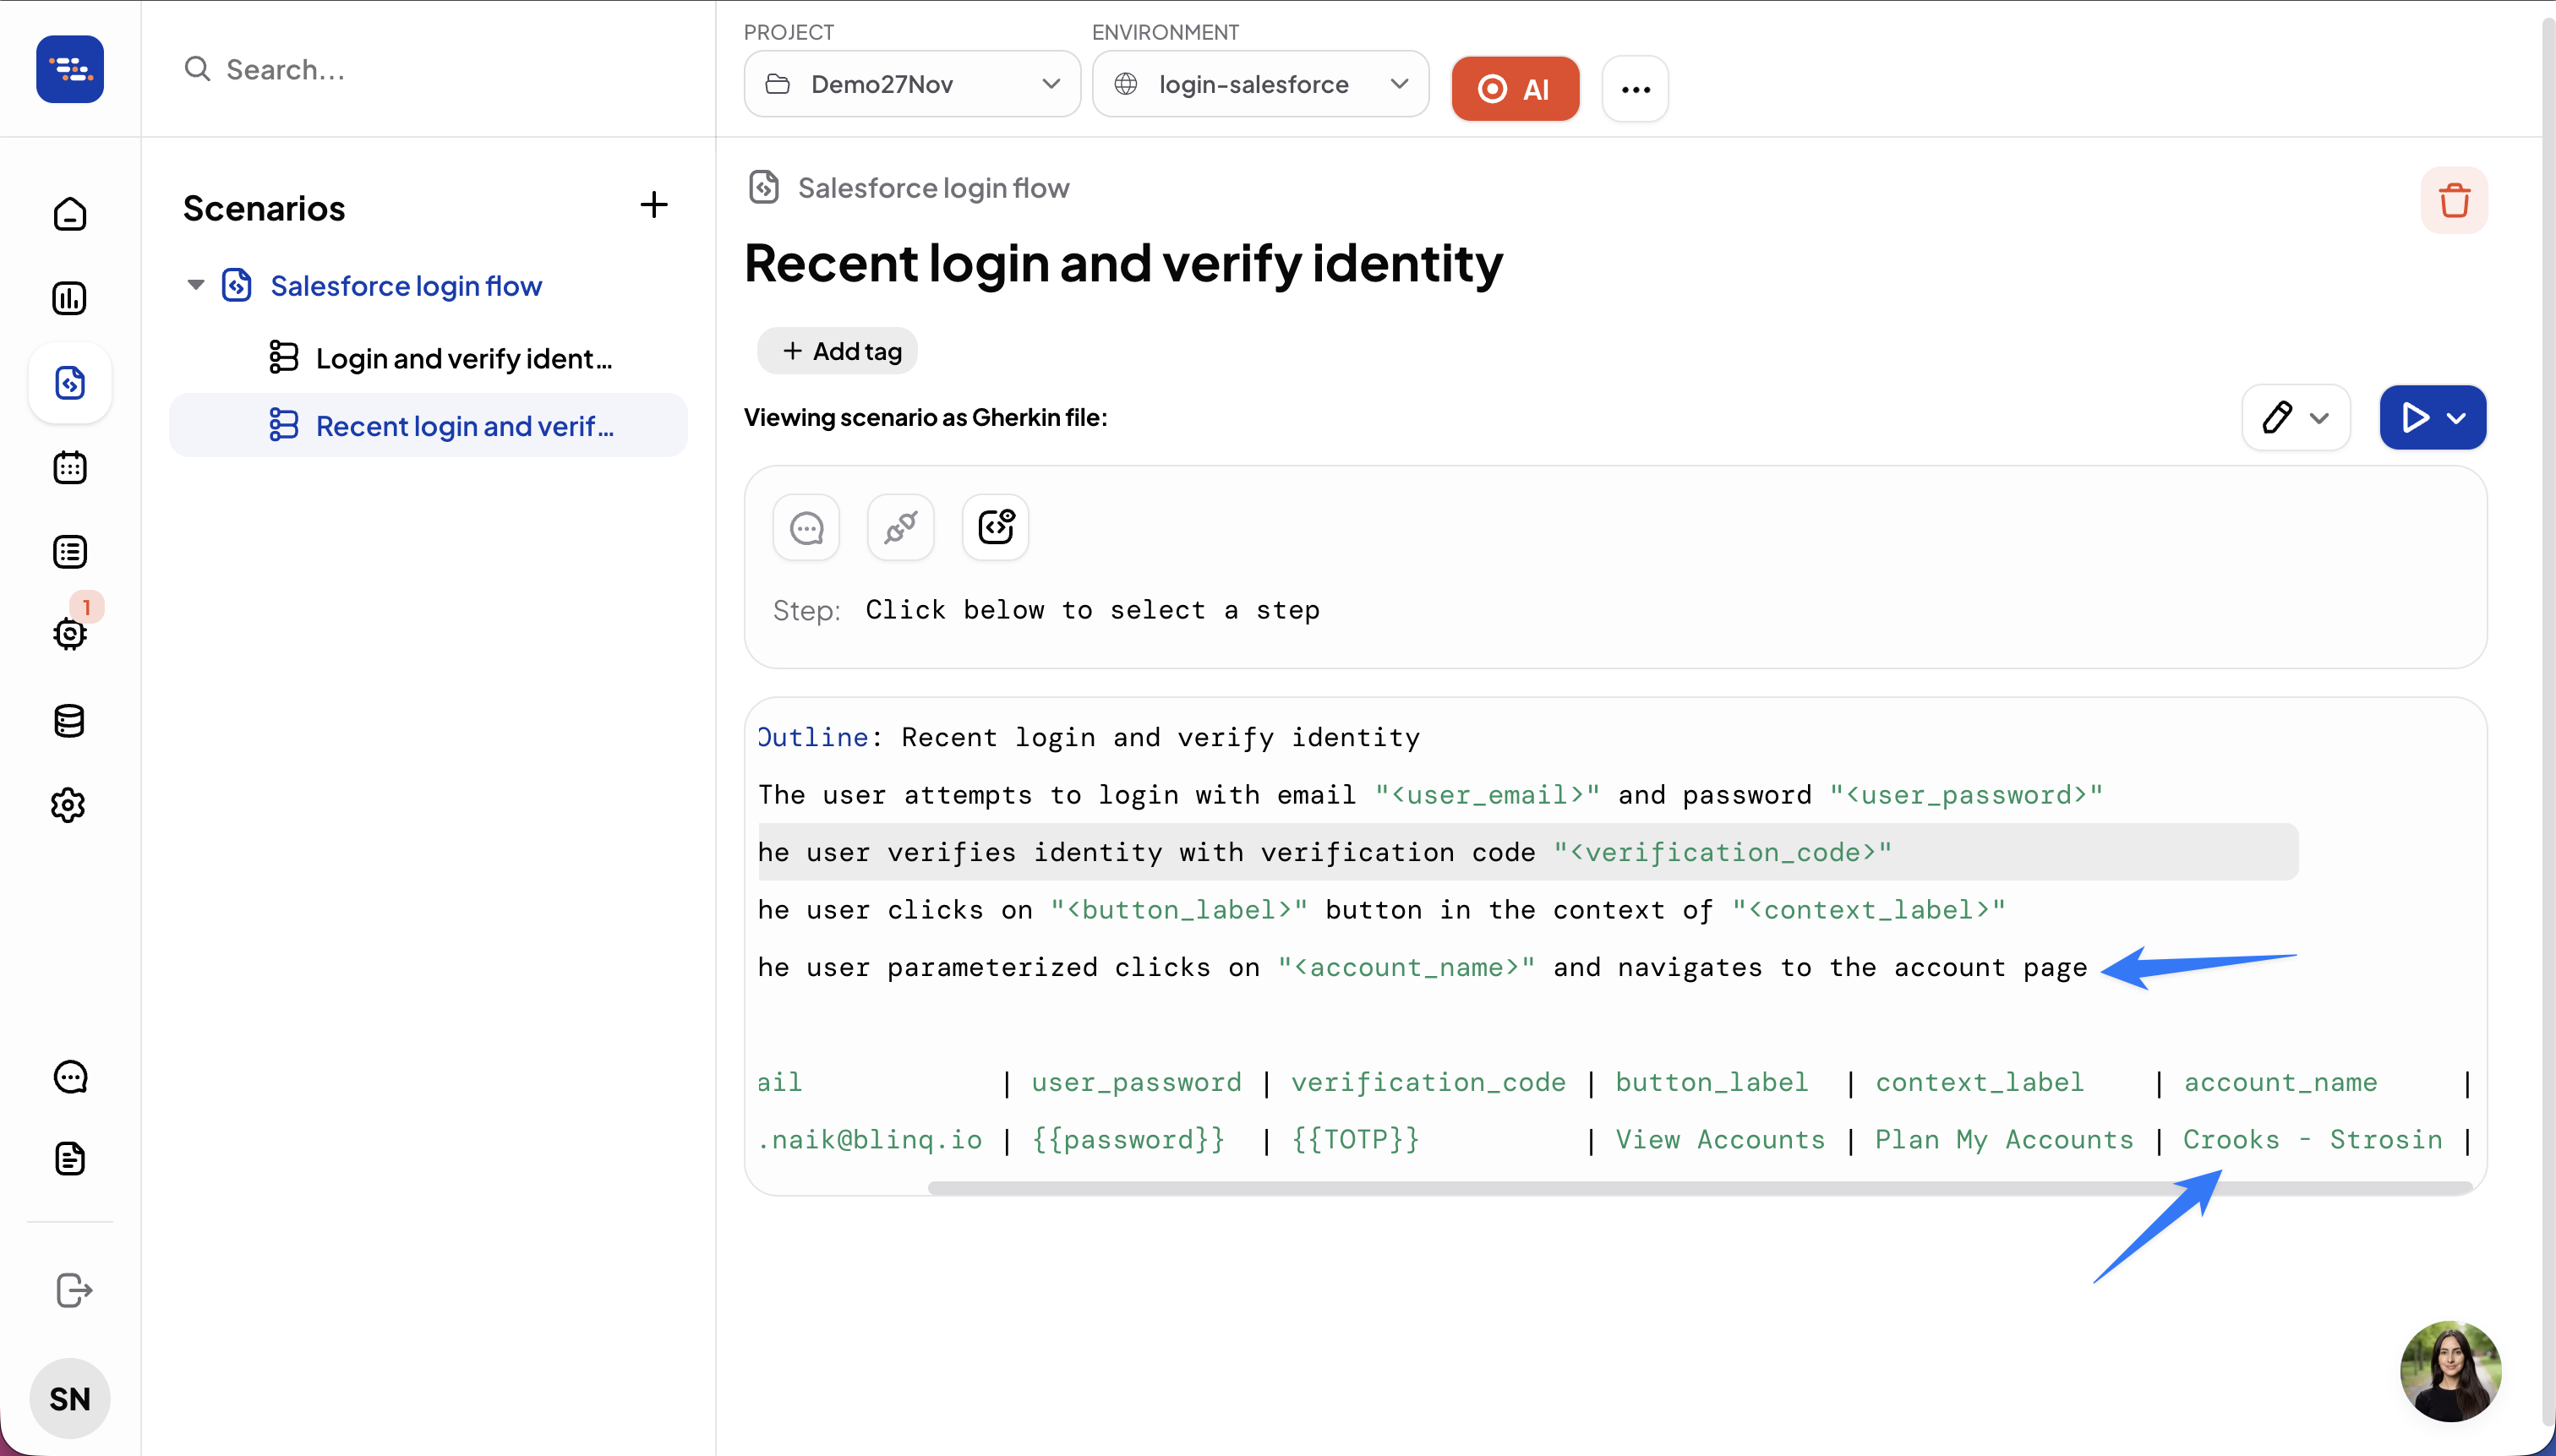Viewport: 2556px width, 1456px height.
Task: Click the plug connector step icon
Action: (900, 527)
